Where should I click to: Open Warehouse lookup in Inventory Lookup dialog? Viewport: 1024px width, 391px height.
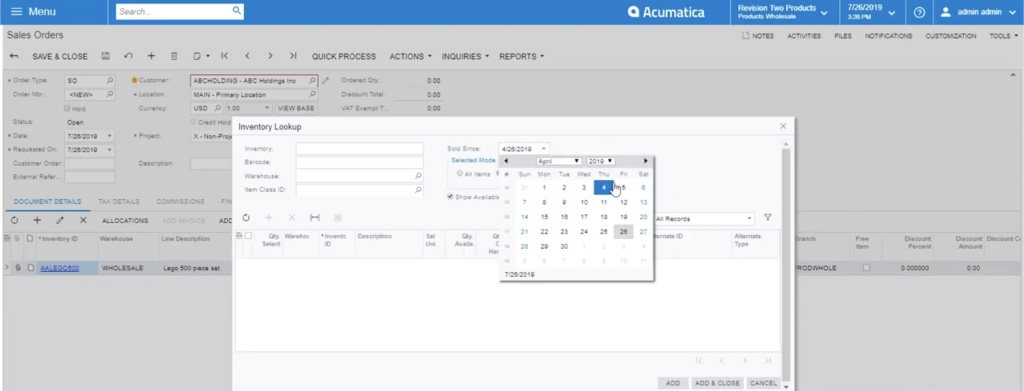pyautogui.click(x=418, y=176)
